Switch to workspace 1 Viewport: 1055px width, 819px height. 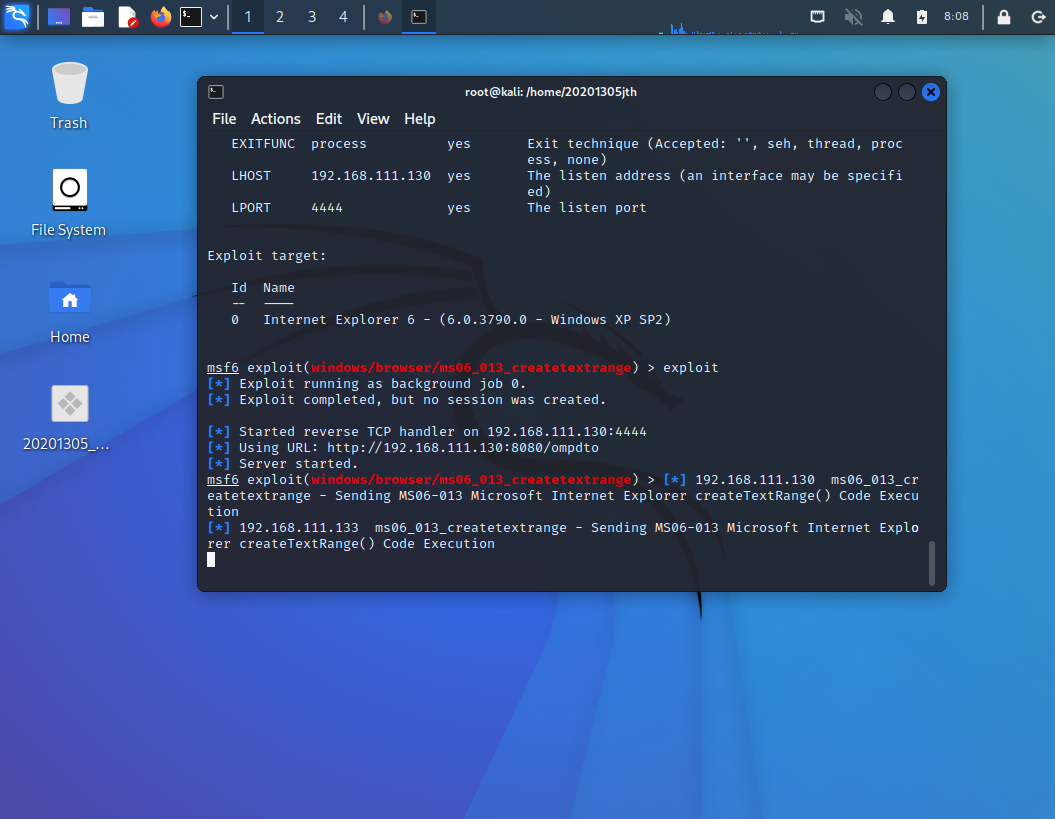pos(248,17)
